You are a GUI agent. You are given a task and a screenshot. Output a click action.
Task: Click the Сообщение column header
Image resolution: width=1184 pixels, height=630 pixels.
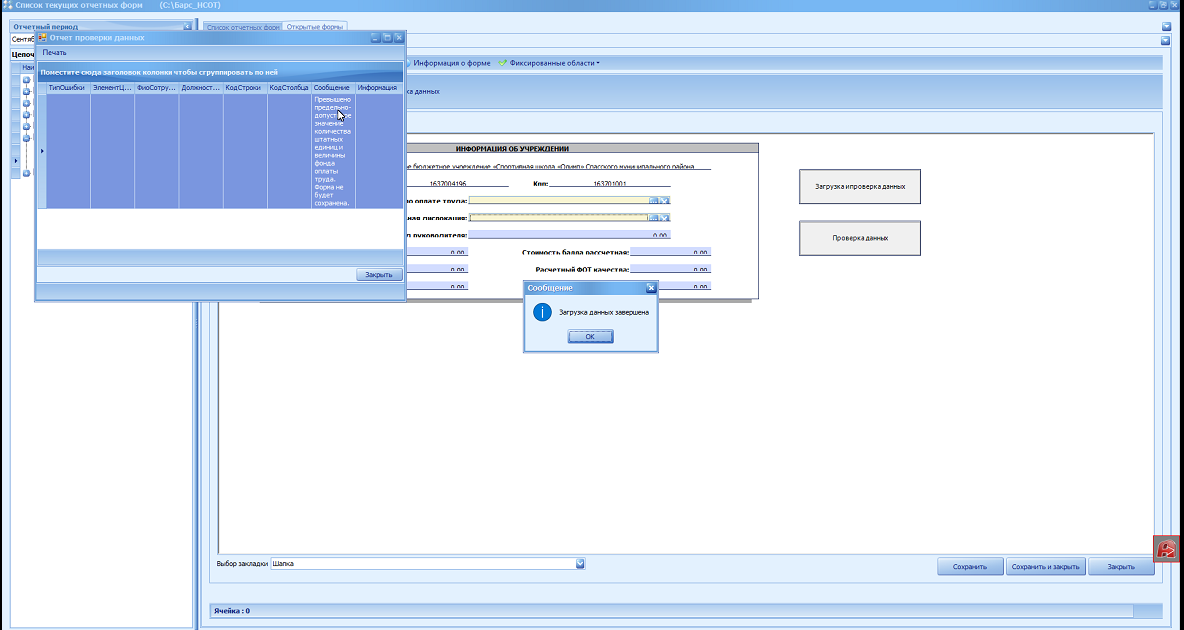(333, 88)
